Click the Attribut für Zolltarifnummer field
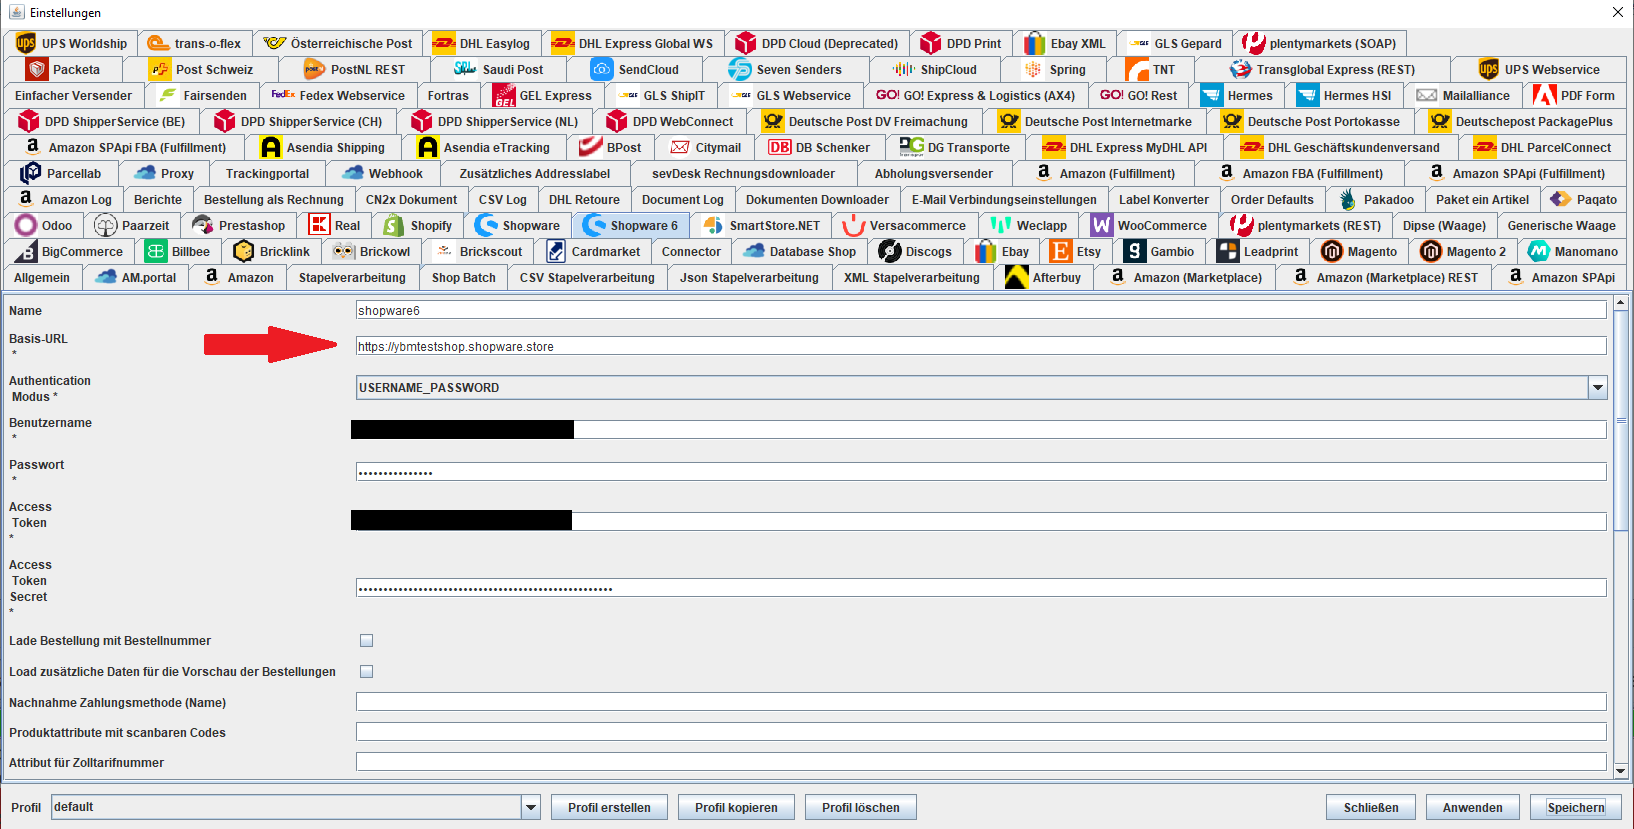The width and height of the screenshot is (1634, 829). (981, 762)
